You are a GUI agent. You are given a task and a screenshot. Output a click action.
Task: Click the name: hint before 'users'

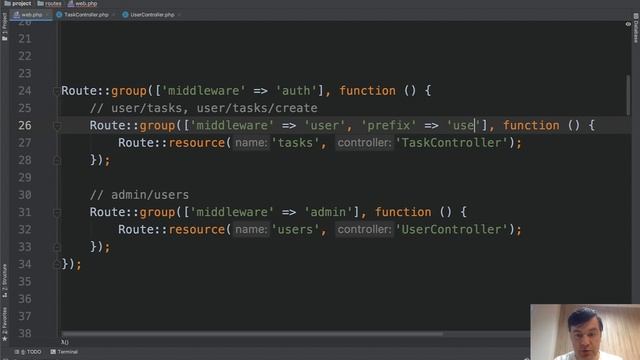tap(251, 229)
